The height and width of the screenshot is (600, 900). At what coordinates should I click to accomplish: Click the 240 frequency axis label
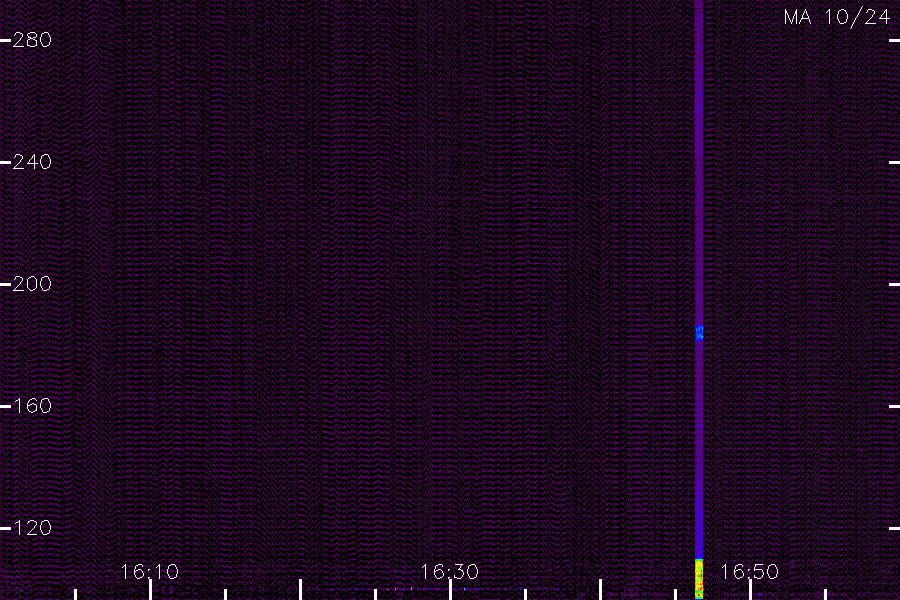click(x=32, y=162)
